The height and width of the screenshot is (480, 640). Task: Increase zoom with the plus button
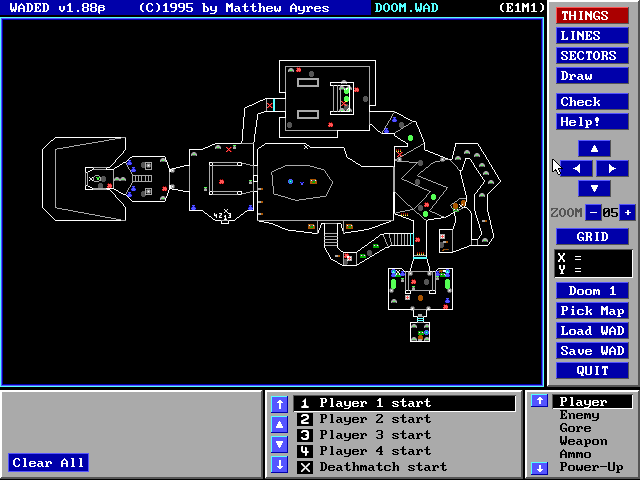click(627, 212)
